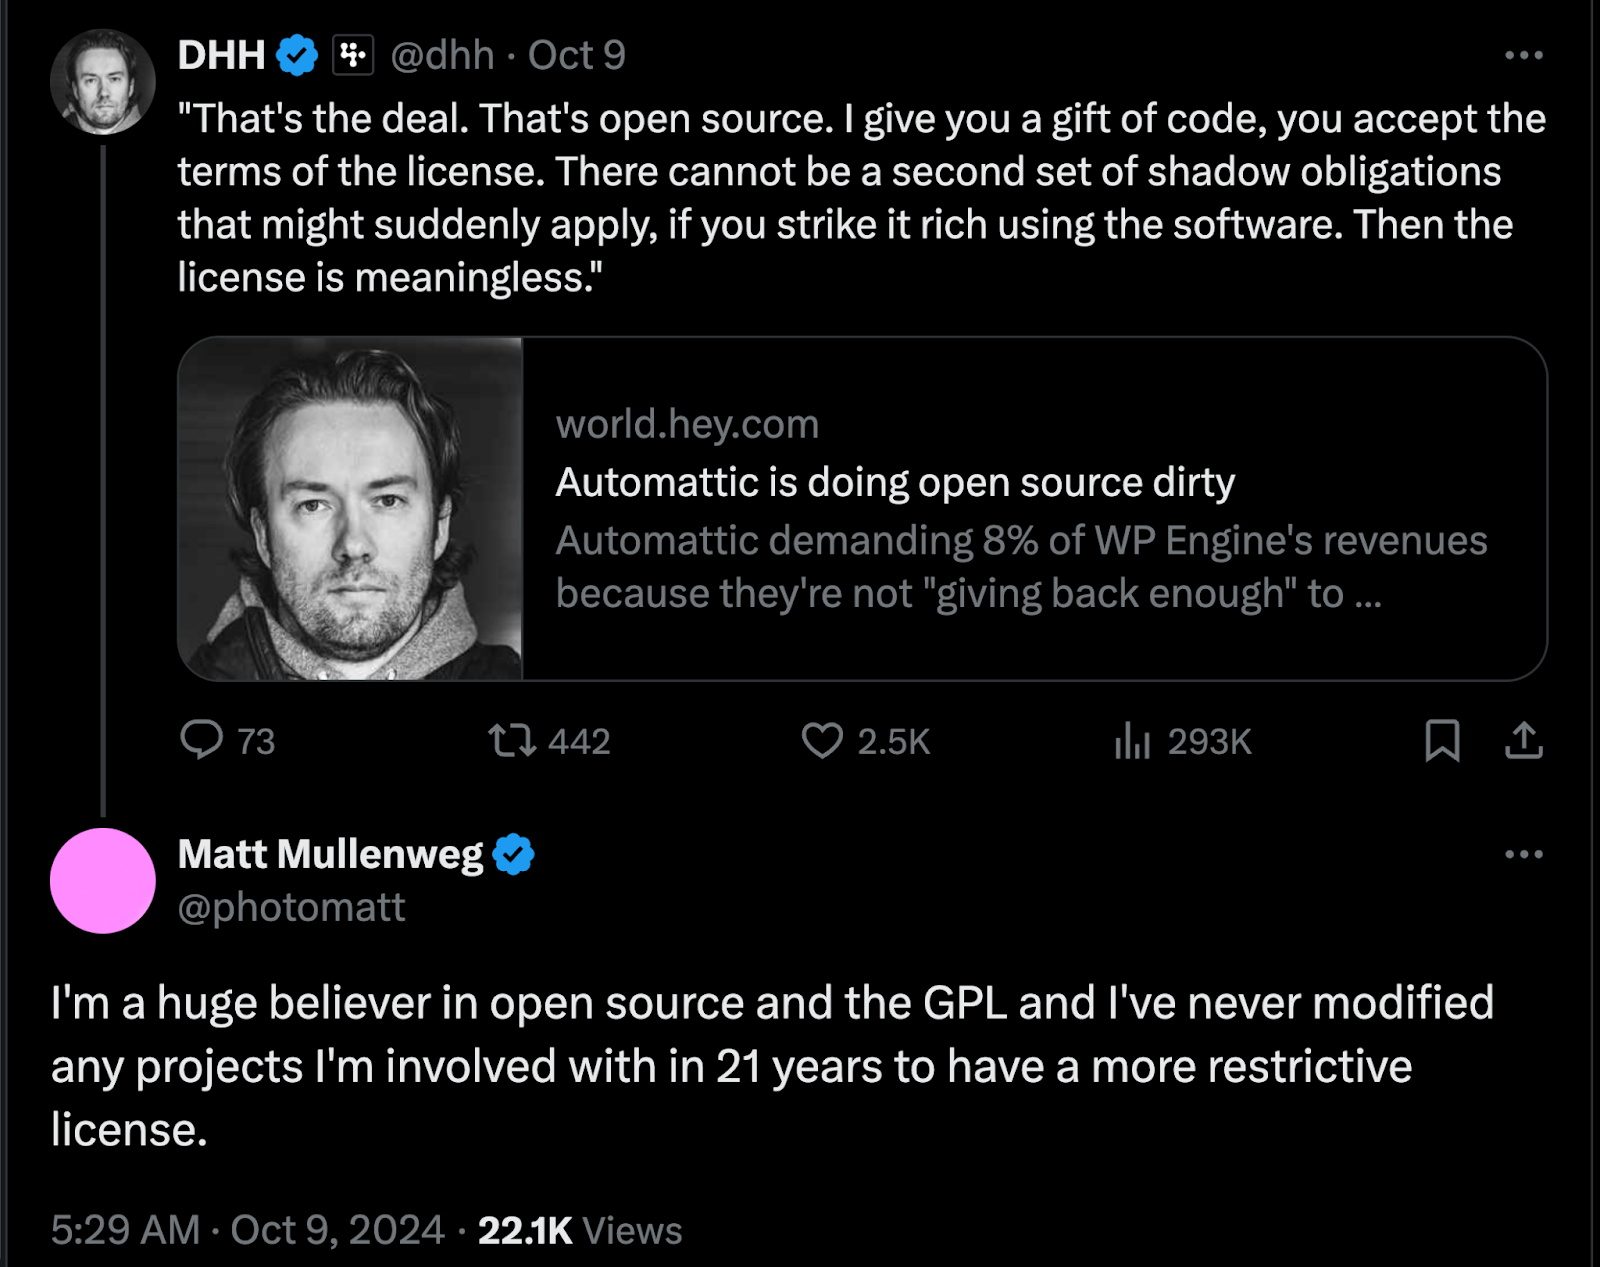This screenshot has width=1600, height=1267.
Task: Reply to the DHH tweet
Action: [x=202, y=741]
